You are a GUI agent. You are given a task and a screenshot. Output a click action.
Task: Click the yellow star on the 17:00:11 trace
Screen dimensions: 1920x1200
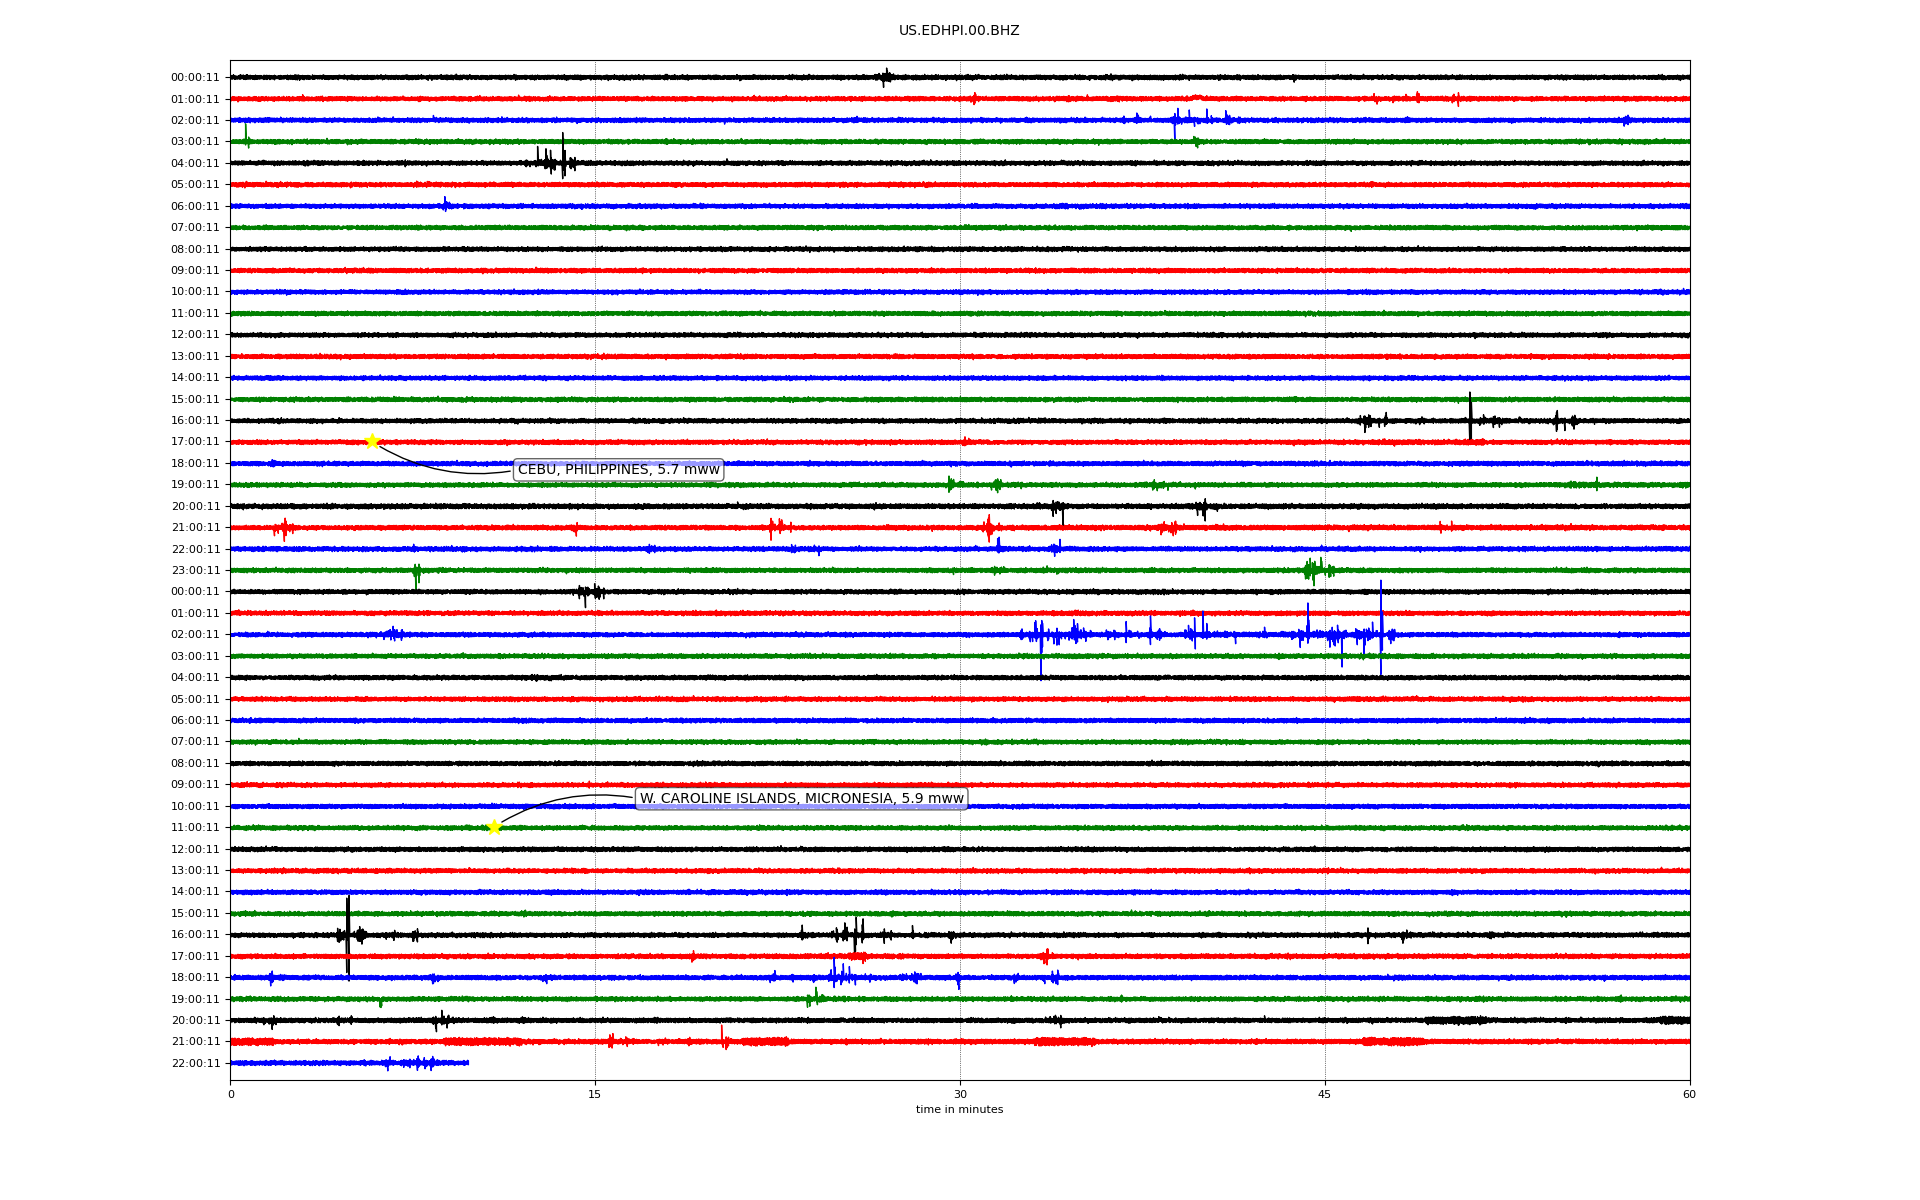(372, 441)
